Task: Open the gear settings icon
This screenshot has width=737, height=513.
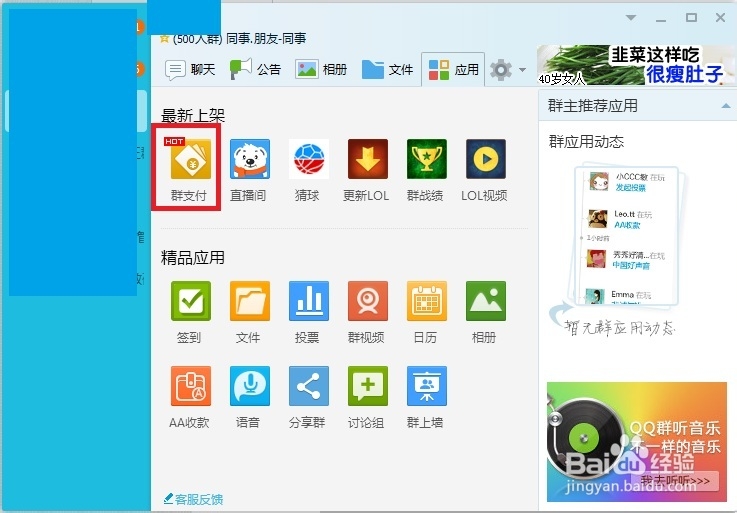Action: click(x=501, y=70)
